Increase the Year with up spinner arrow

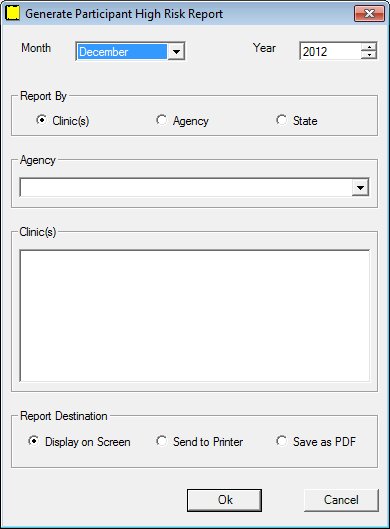(x=369, y=47)
